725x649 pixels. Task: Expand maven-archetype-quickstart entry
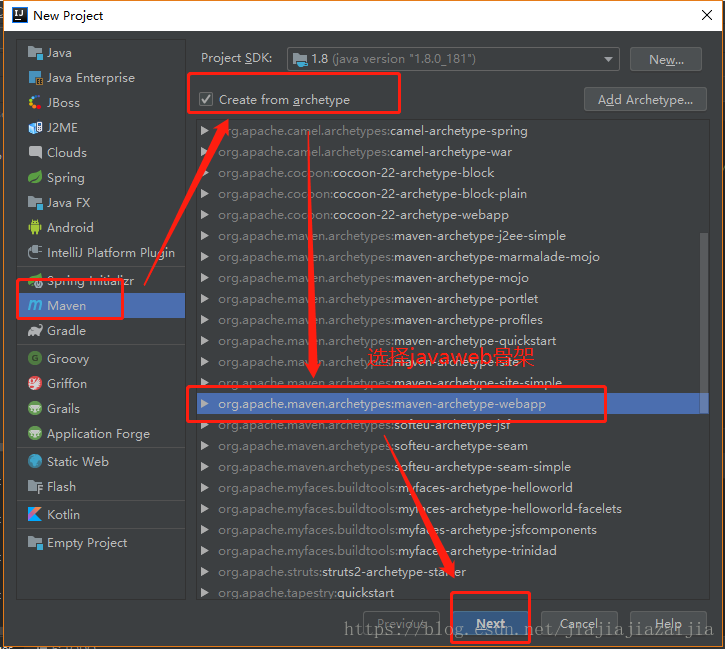pos(205,341)
